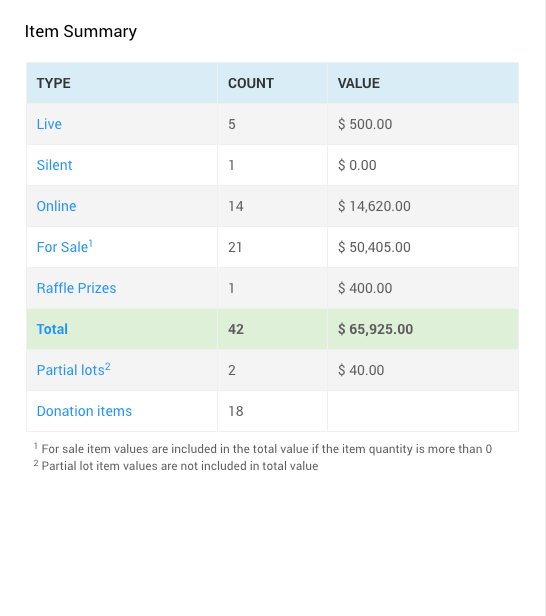Screen dimensions: 546x616
Task: Select the Raffle Prizes link
Action: tap(76, 288)
